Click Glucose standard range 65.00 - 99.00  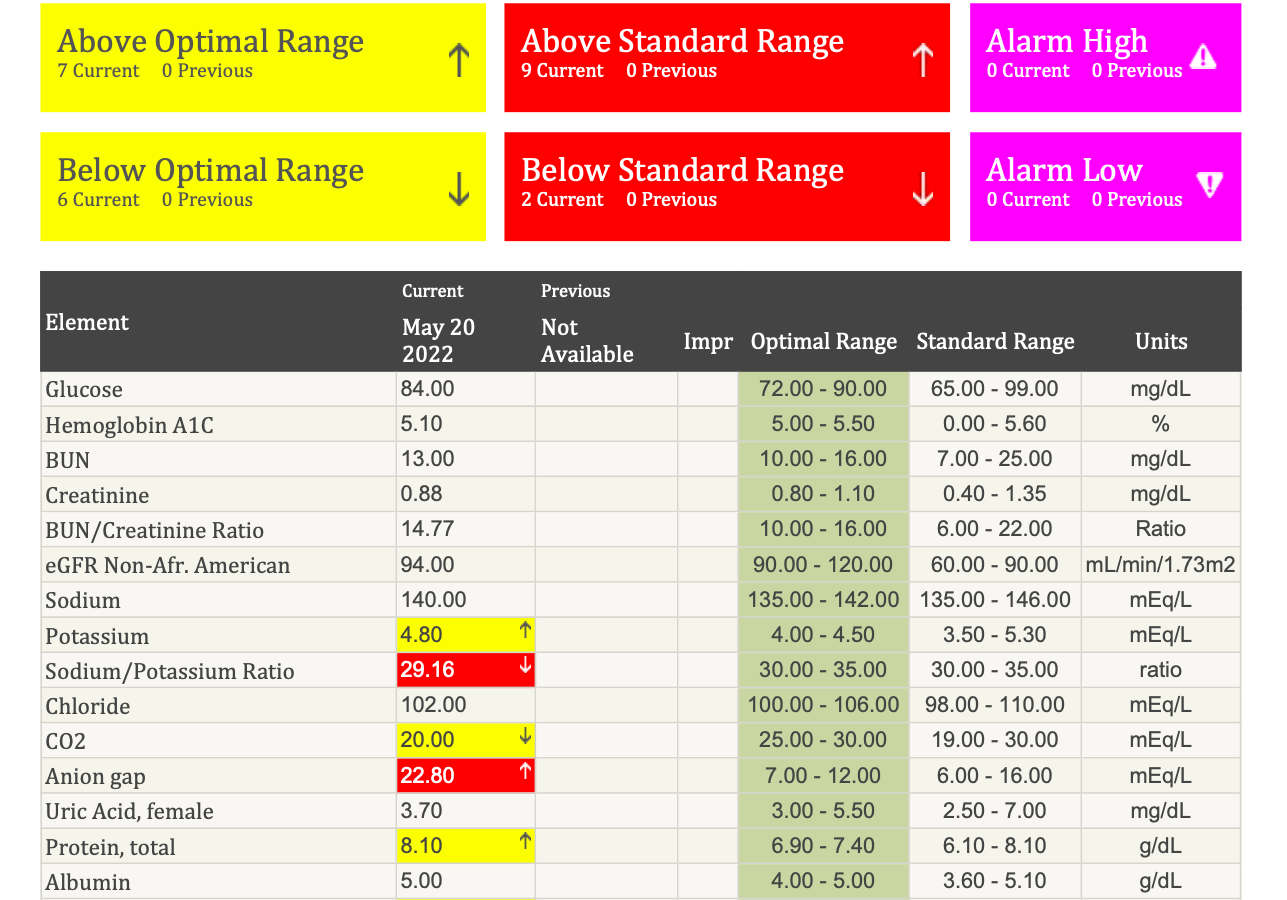click(995, 388)
